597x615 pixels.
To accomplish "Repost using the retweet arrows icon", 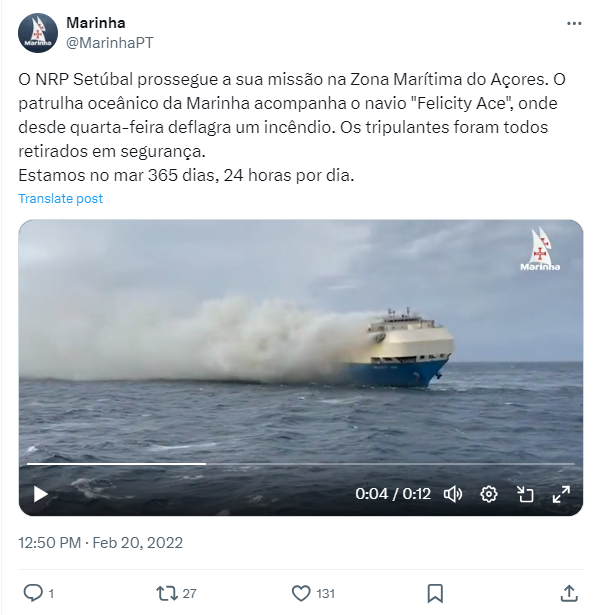I will [x=167, y=593].
